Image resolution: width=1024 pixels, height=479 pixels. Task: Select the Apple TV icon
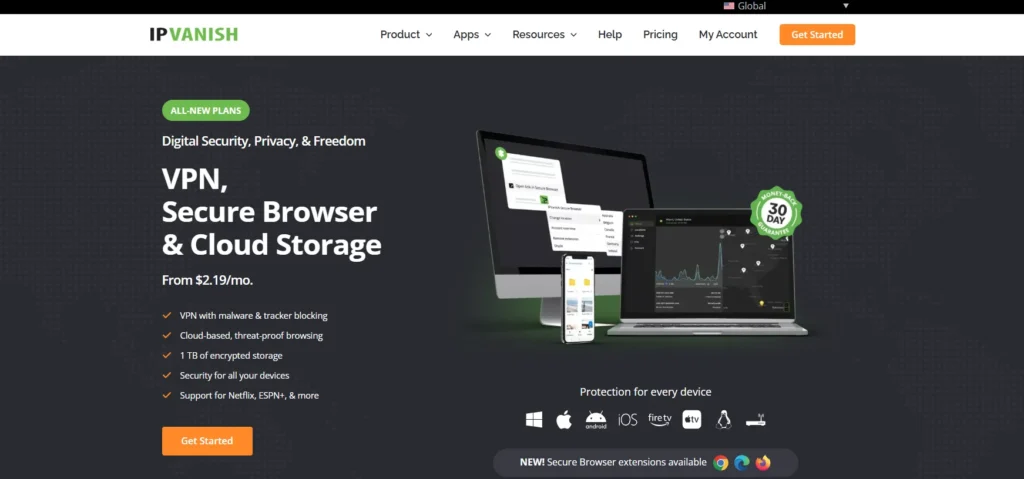pyautogui.click(x=692, y=420)
